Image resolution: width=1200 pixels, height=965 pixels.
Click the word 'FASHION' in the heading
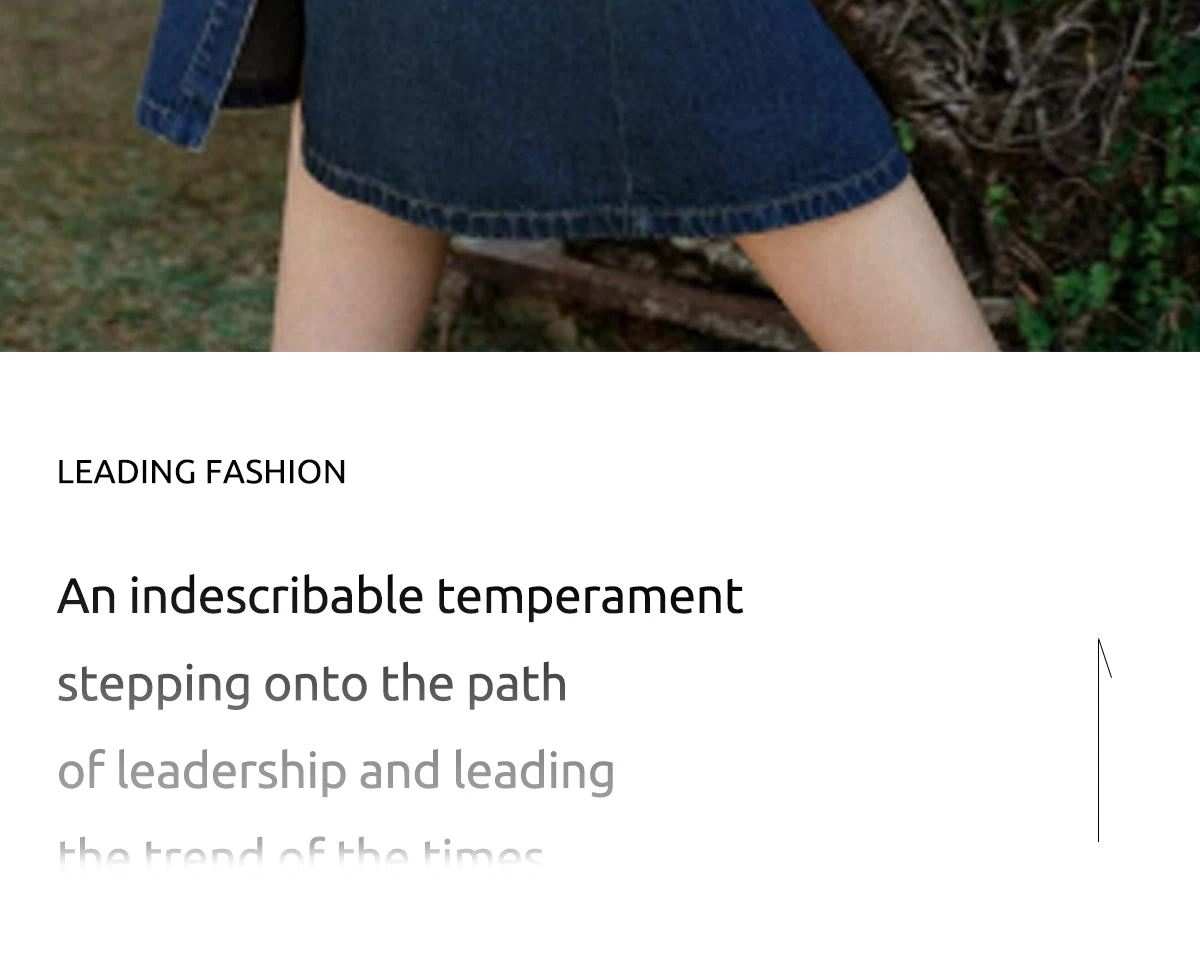pyautogui.click(x=275, y=472)
